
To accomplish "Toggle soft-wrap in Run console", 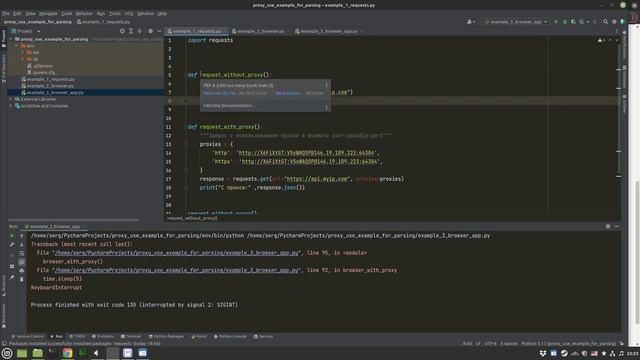I will [x=22, y=253].
